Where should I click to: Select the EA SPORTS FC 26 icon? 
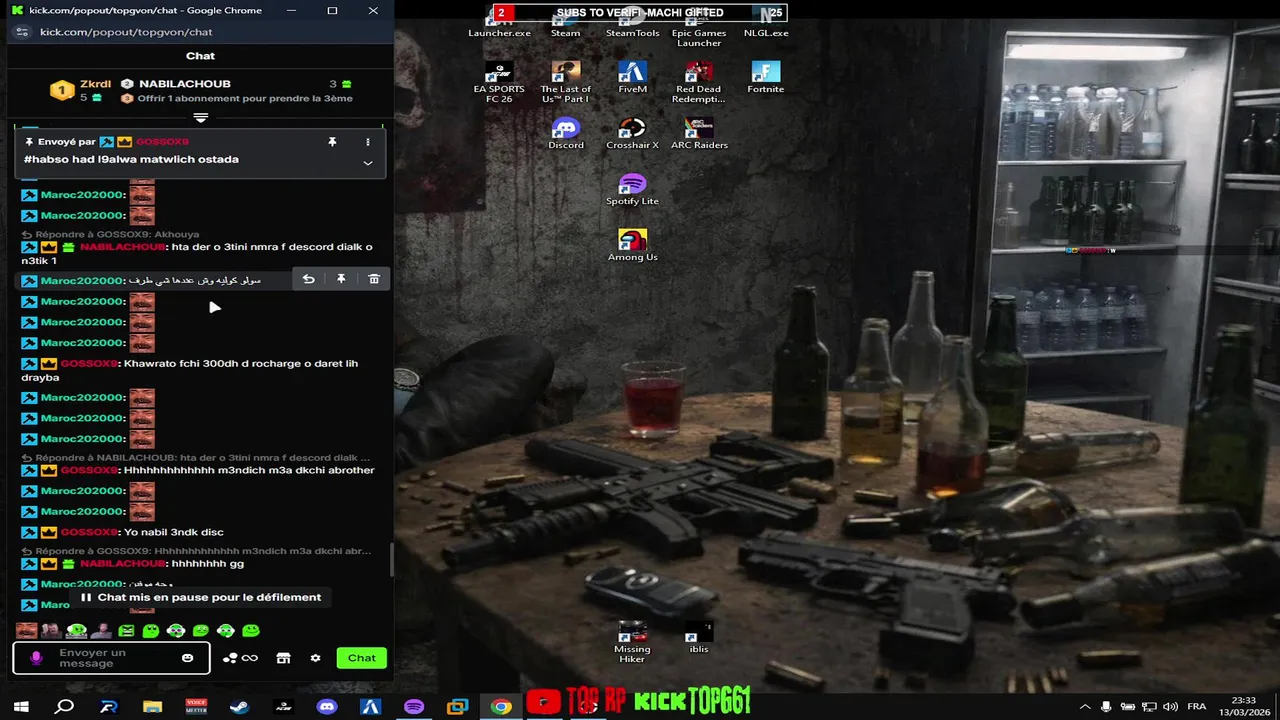pos(499,83)
